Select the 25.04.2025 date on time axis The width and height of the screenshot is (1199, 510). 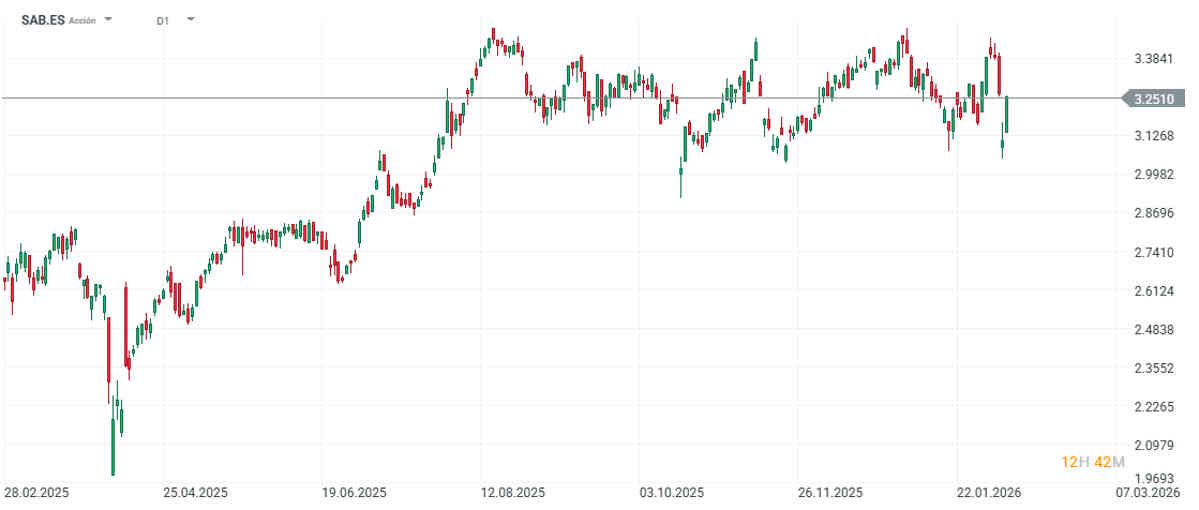click(195, 493)
